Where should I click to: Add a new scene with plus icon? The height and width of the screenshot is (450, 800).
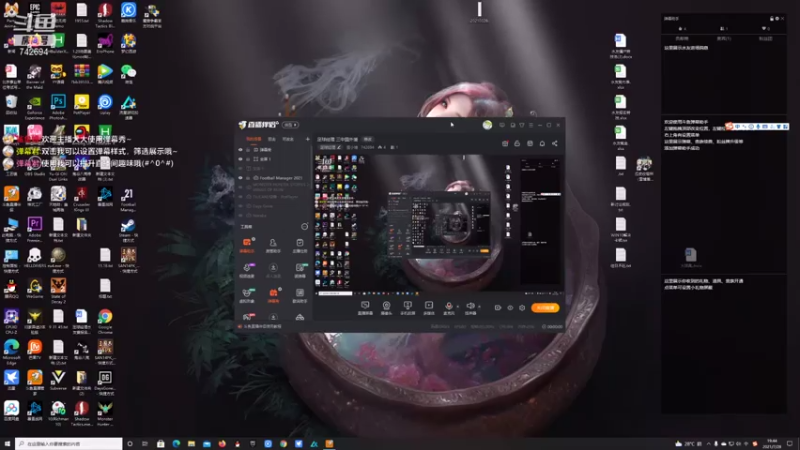pos(307,139)
